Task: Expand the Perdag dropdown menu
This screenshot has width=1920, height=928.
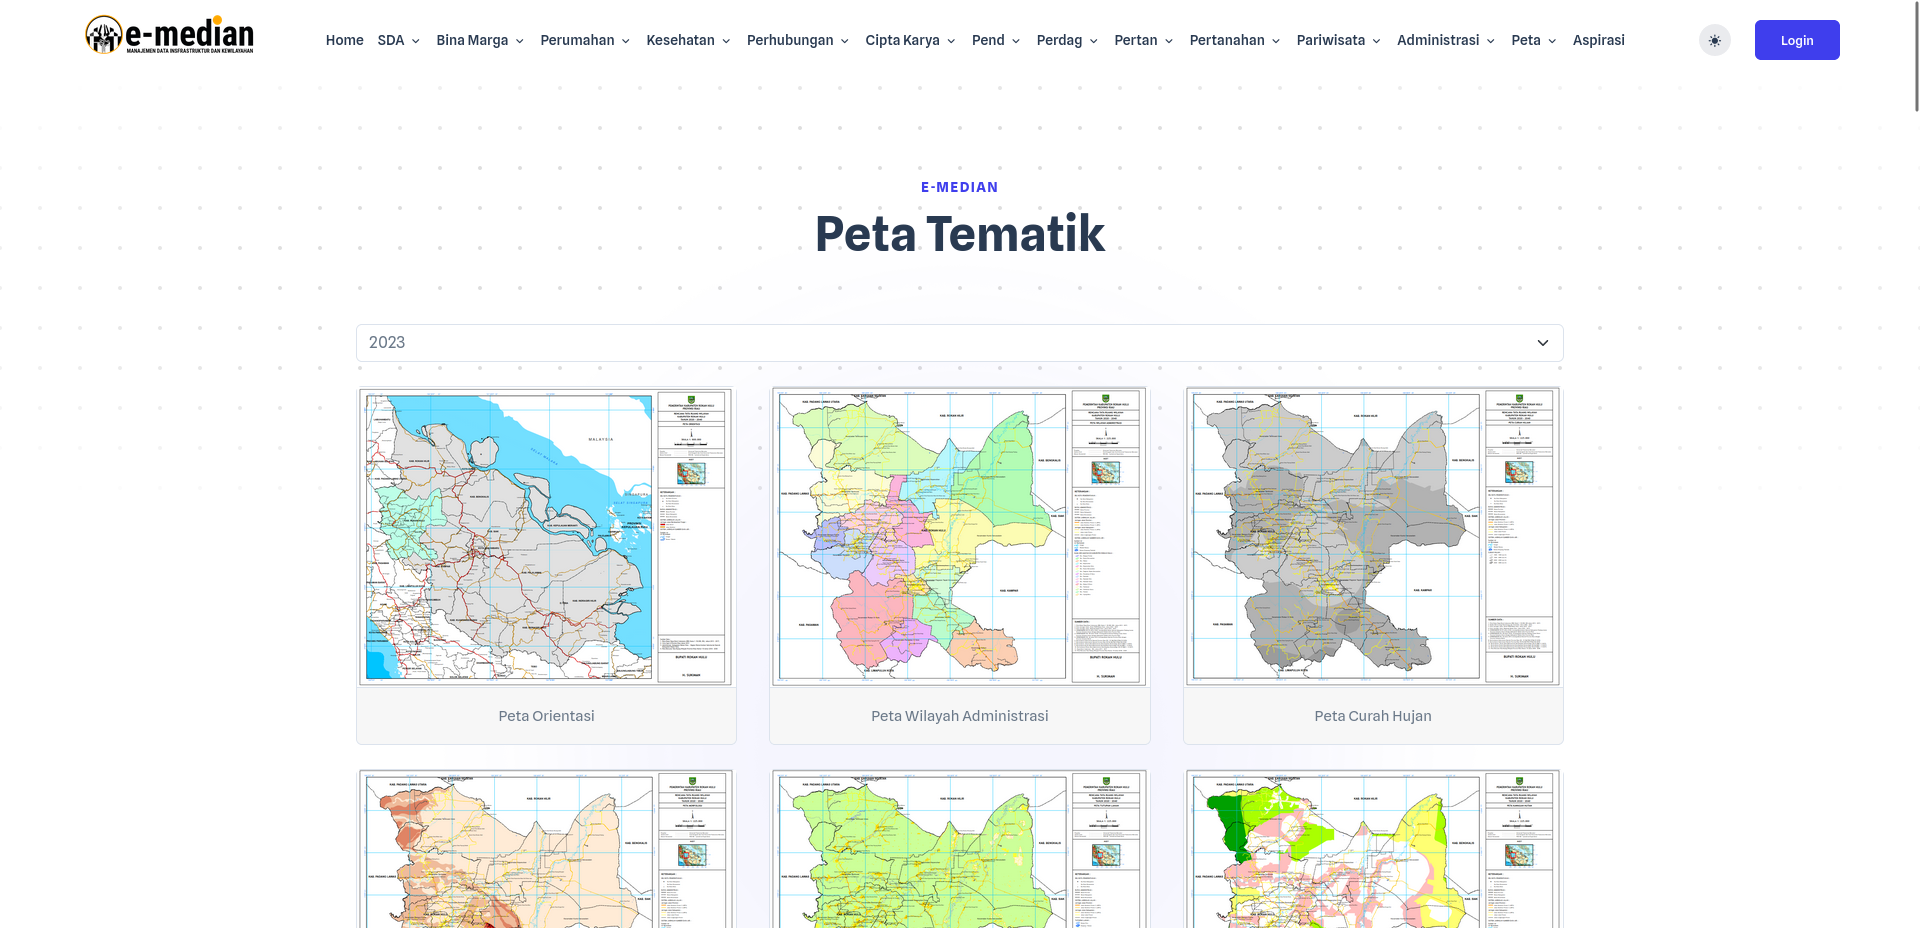Action: click(1067, 40)
